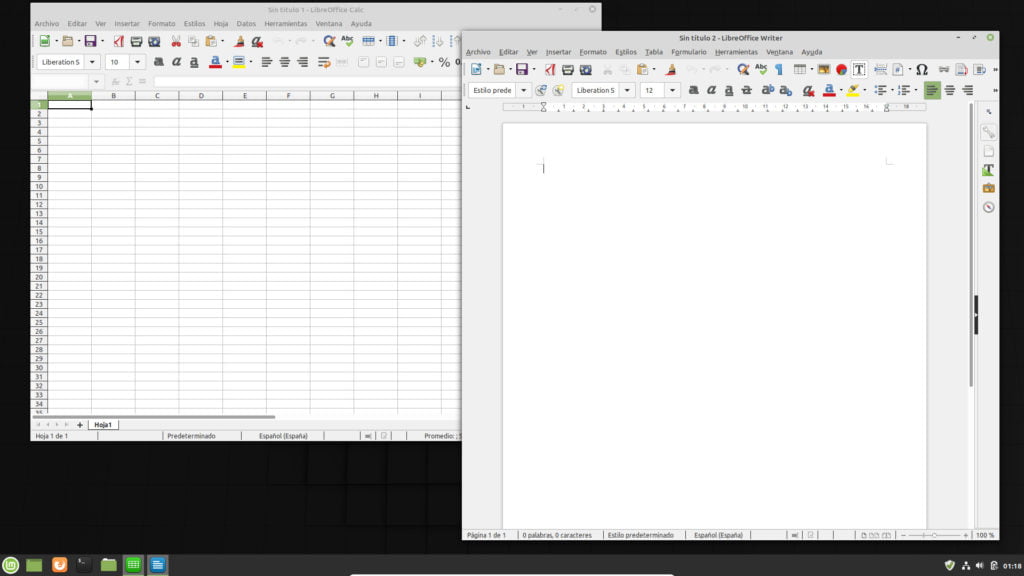Apply highlighting color in Writer toolbar
Viewport: 1024px width, 576px height.
(852, 91)
